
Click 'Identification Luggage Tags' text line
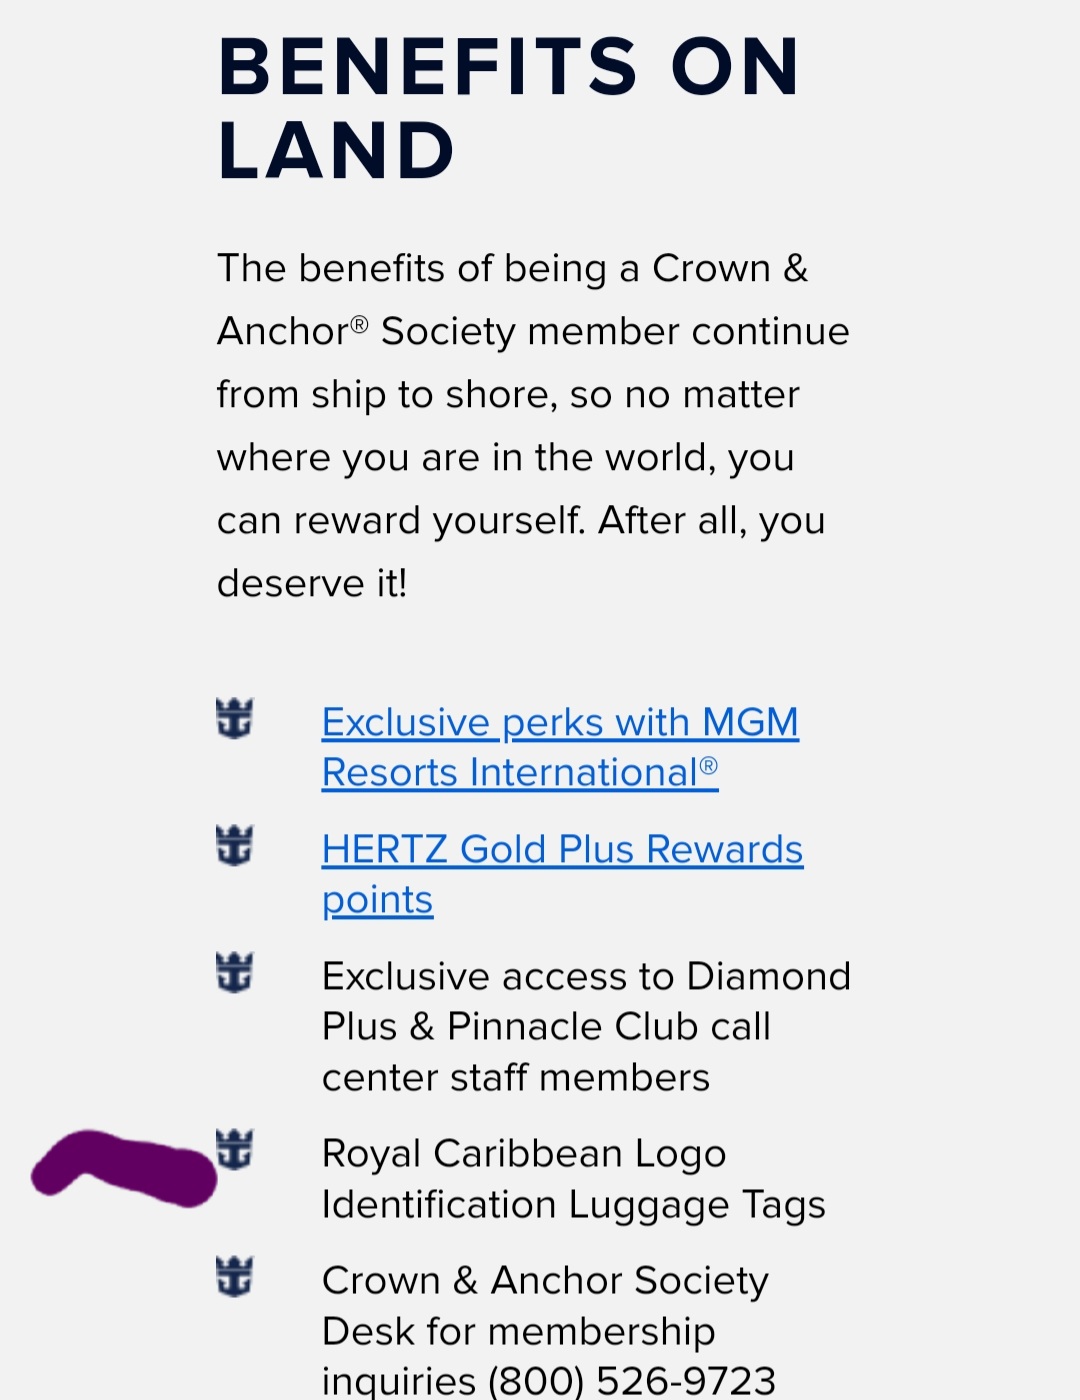pyautogui.click(x=574, y=1205)
